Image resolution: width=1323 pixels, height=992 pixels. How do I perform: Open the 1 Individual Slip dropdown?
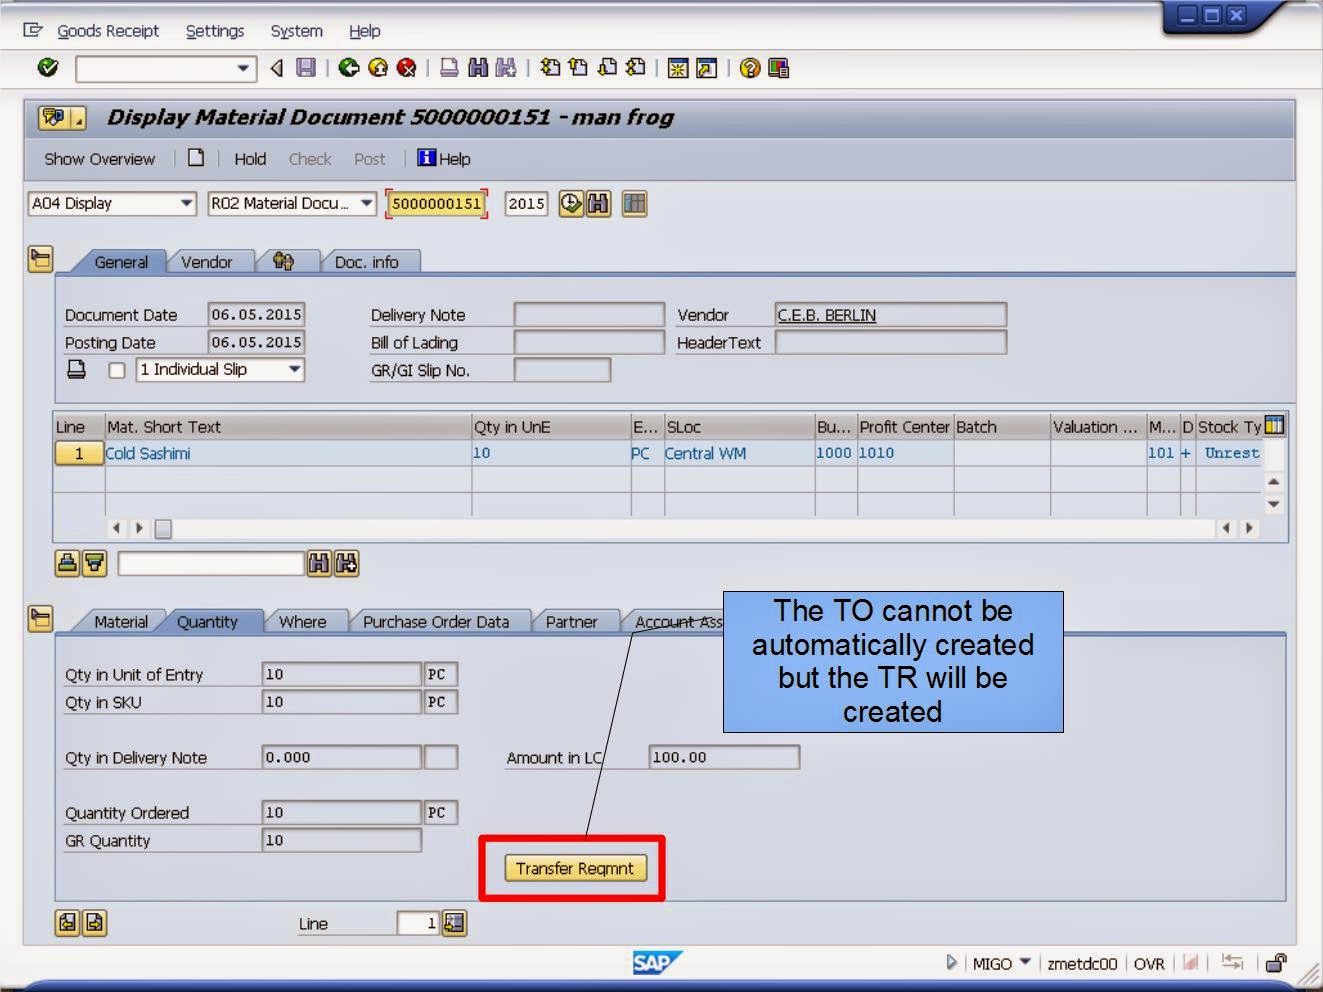[295, 370]
